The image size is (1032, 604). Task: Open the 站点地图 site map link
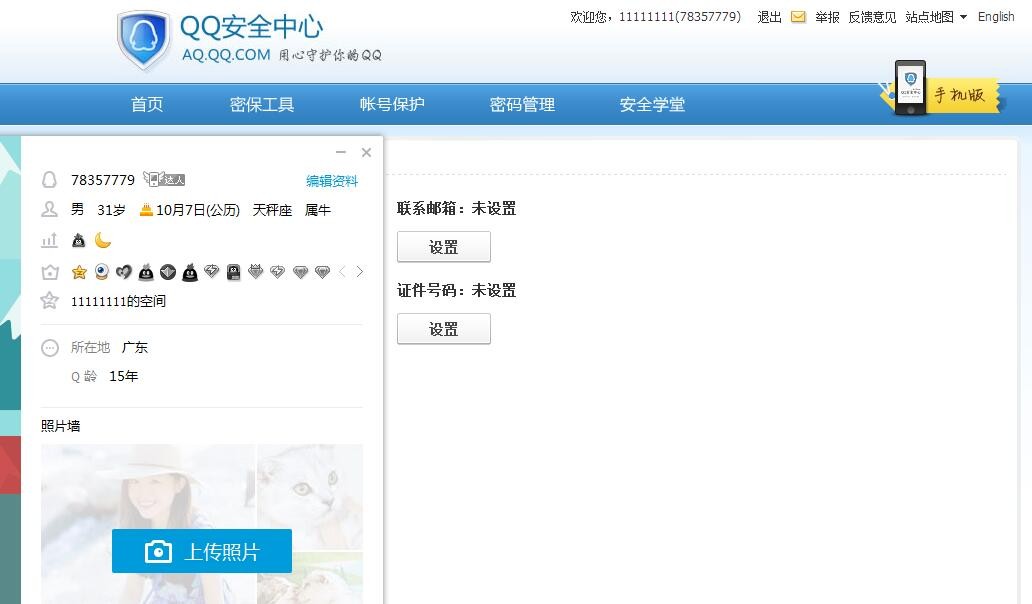point(929,17)
